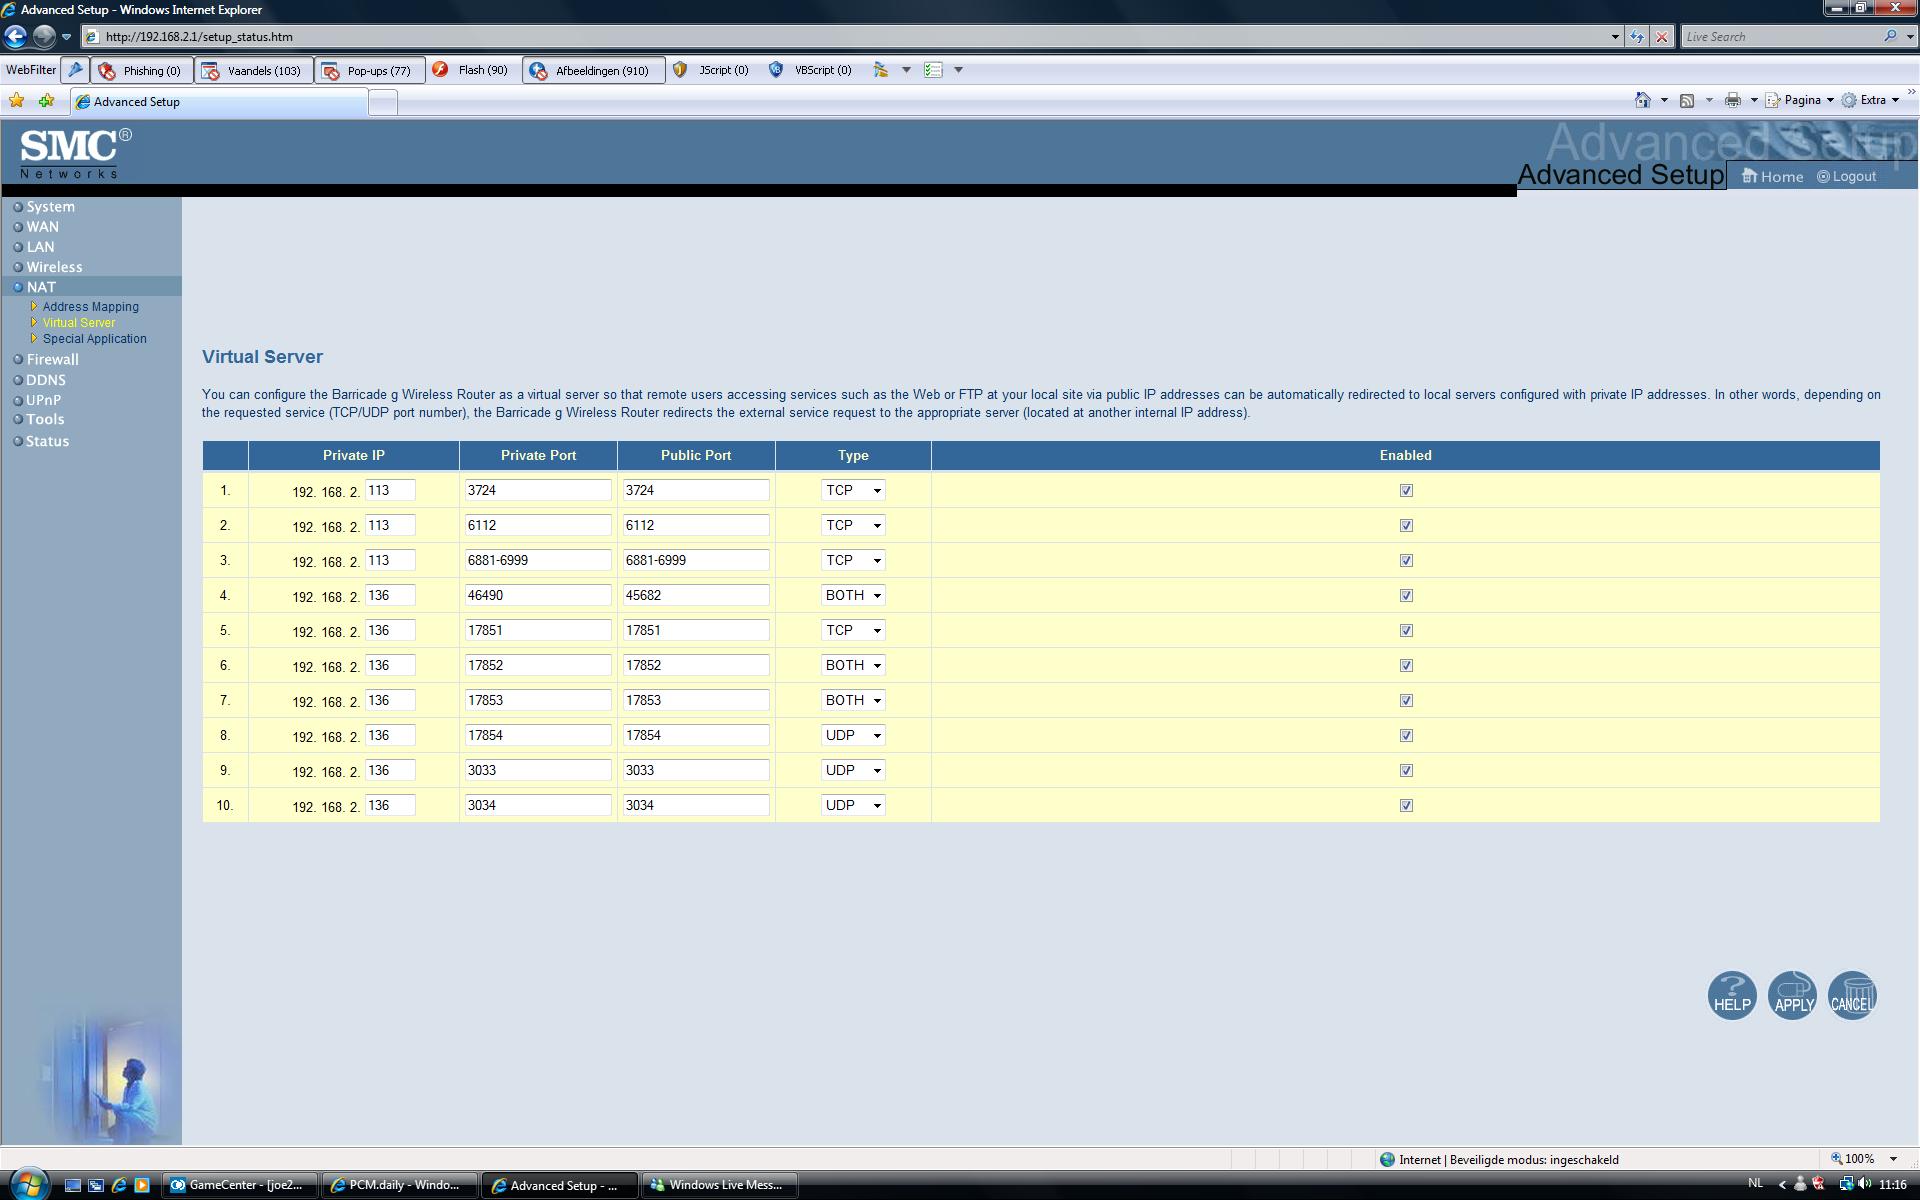1920x1200 pixels.
Task: Expand the UDP type dropdown in row 8
Action: tap(853, 735)
